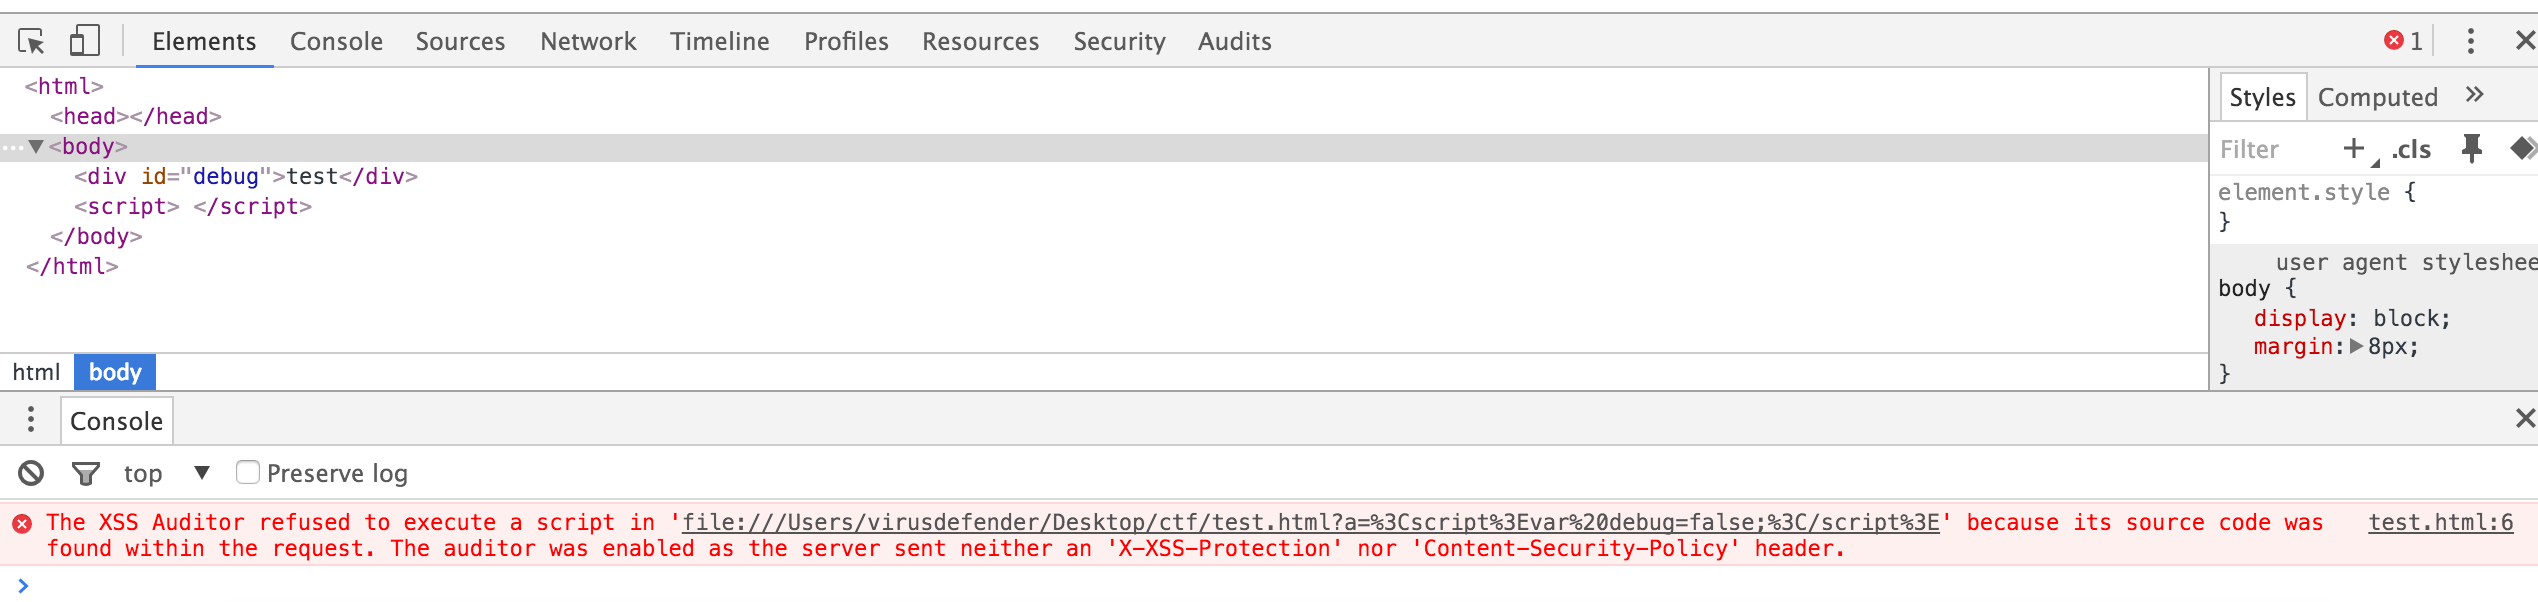Activate the inspect element picker icon
The image size is (2538, 602).
click(x=31, y=41)
